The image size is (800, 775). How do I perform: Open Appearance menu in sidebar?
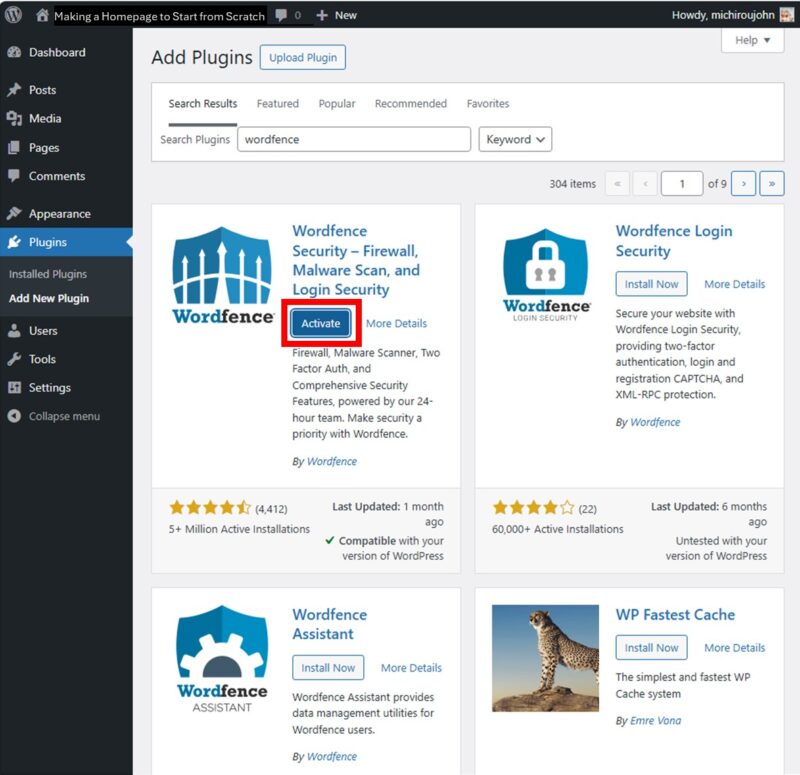59,213
